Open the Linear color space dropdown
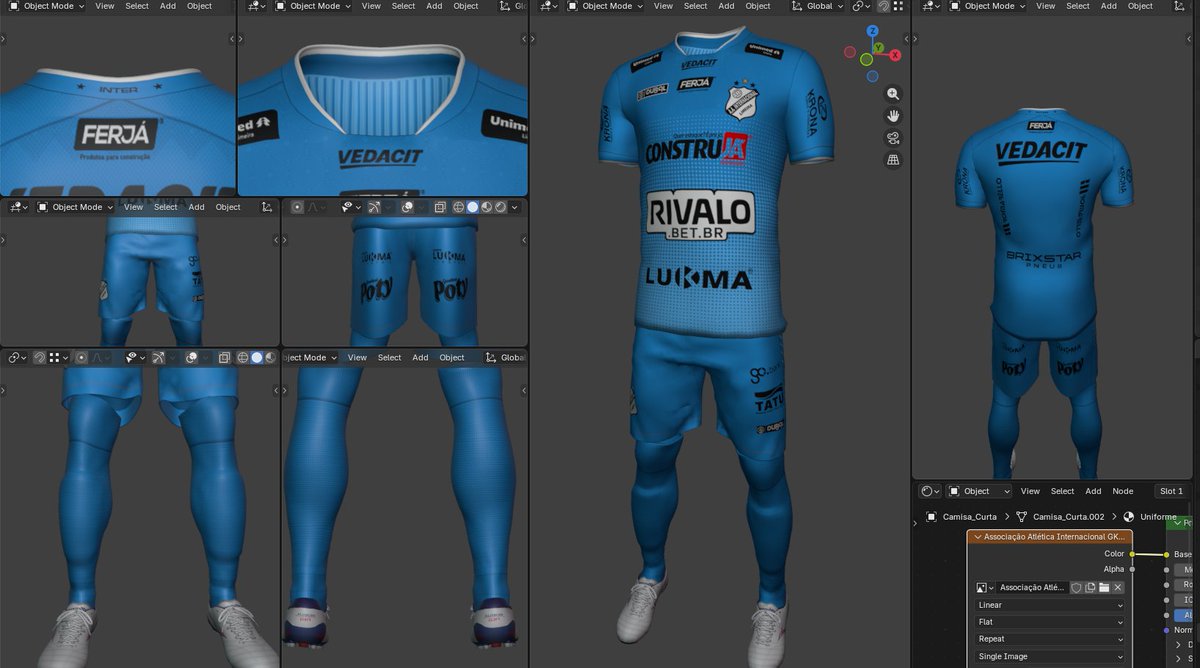1200x668 pixels. coord(1050,605)
